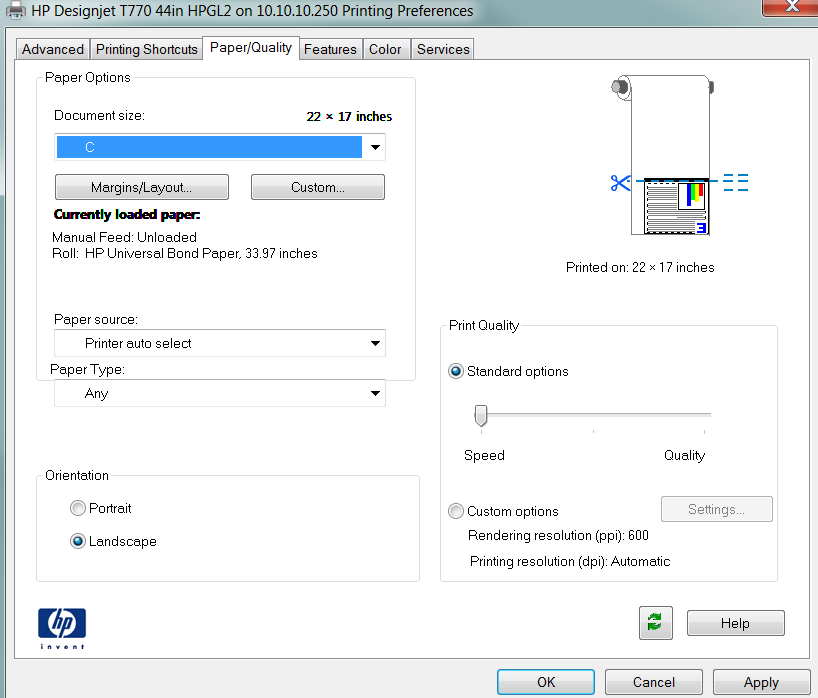
Task: Click the Custom paper size button
Action: click(318, 187)
